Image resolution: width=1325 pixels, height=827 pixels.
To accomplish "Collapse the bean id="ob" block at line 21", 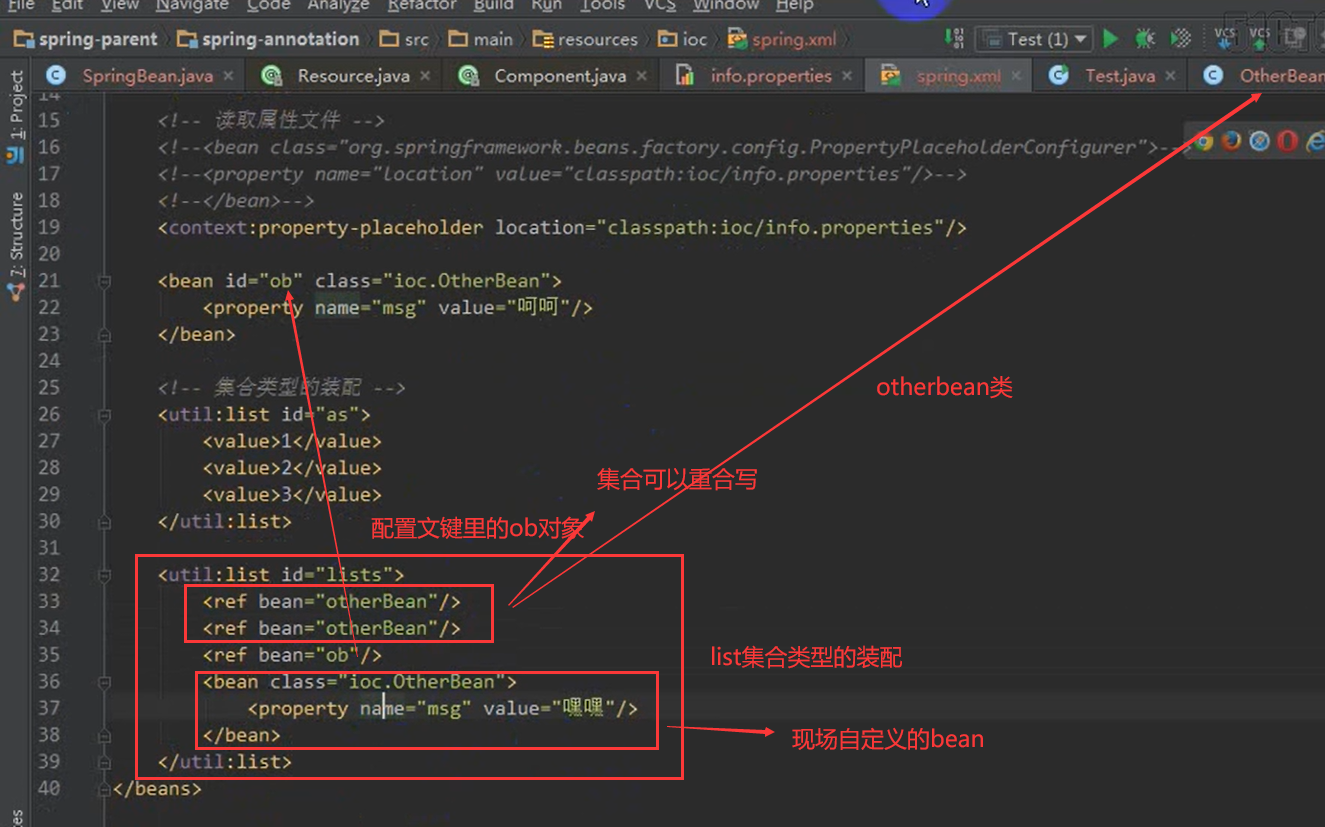I will tap(104, 282).
